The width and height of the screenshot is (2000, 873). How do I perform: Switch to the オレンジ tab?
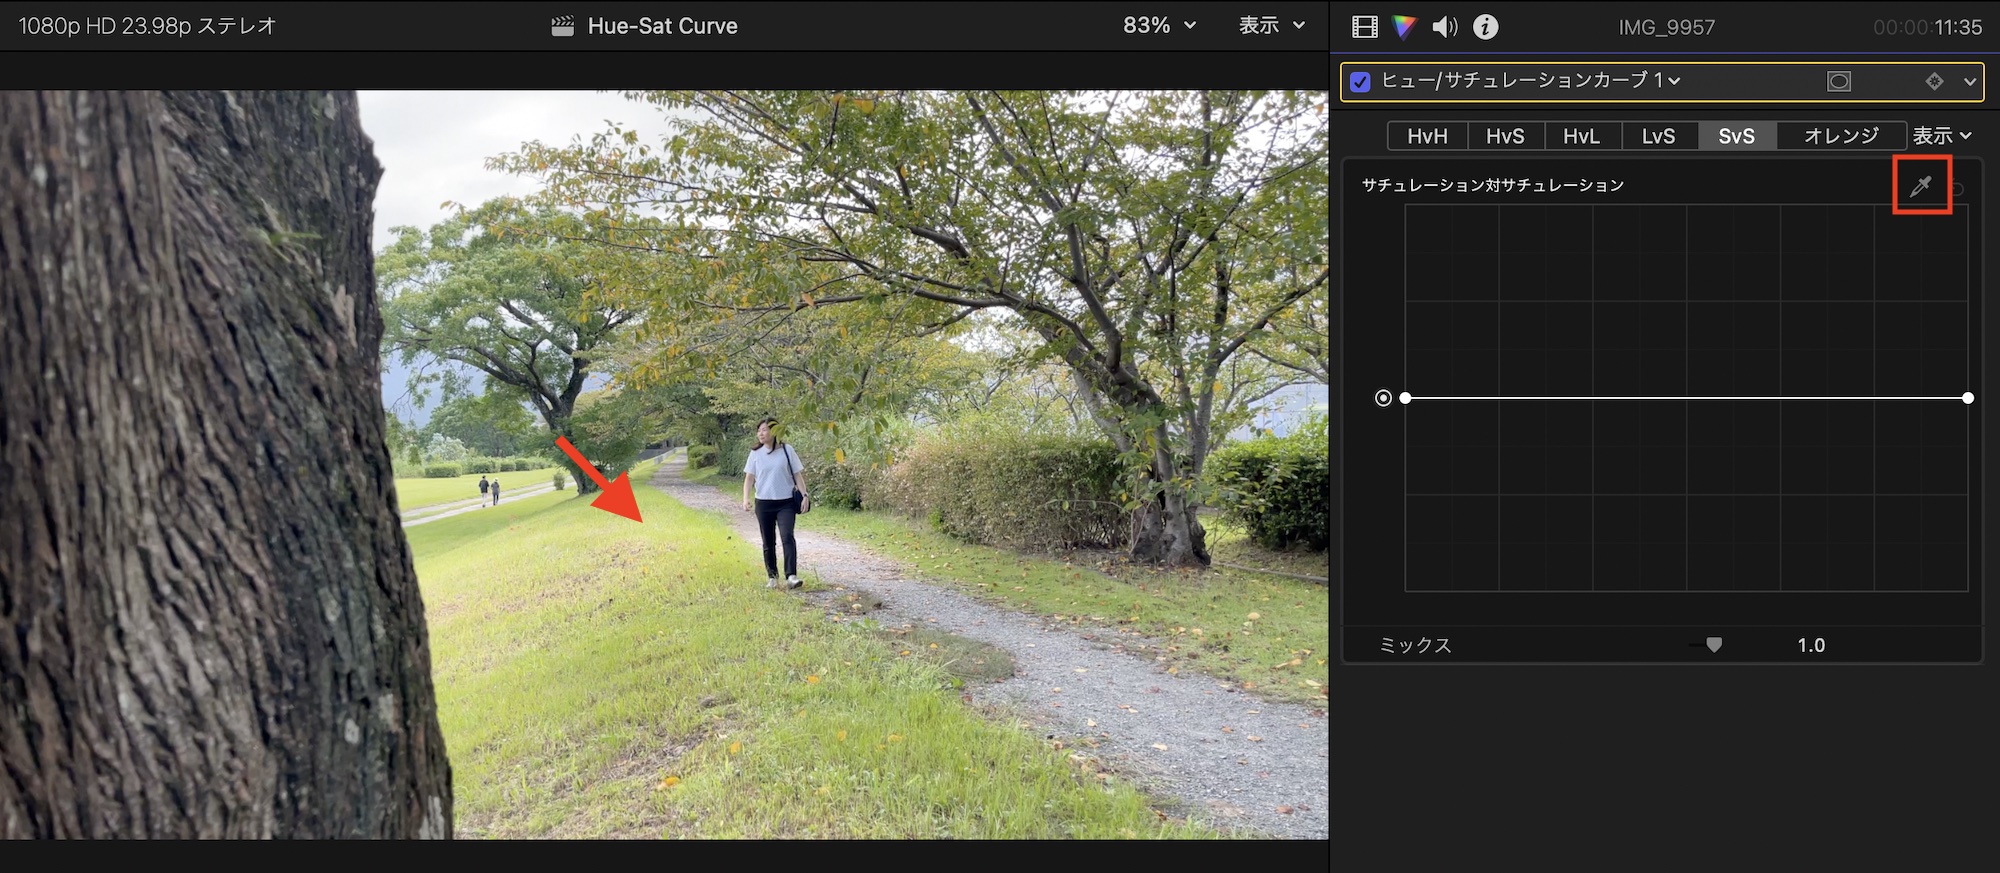tap(1841, 136)
